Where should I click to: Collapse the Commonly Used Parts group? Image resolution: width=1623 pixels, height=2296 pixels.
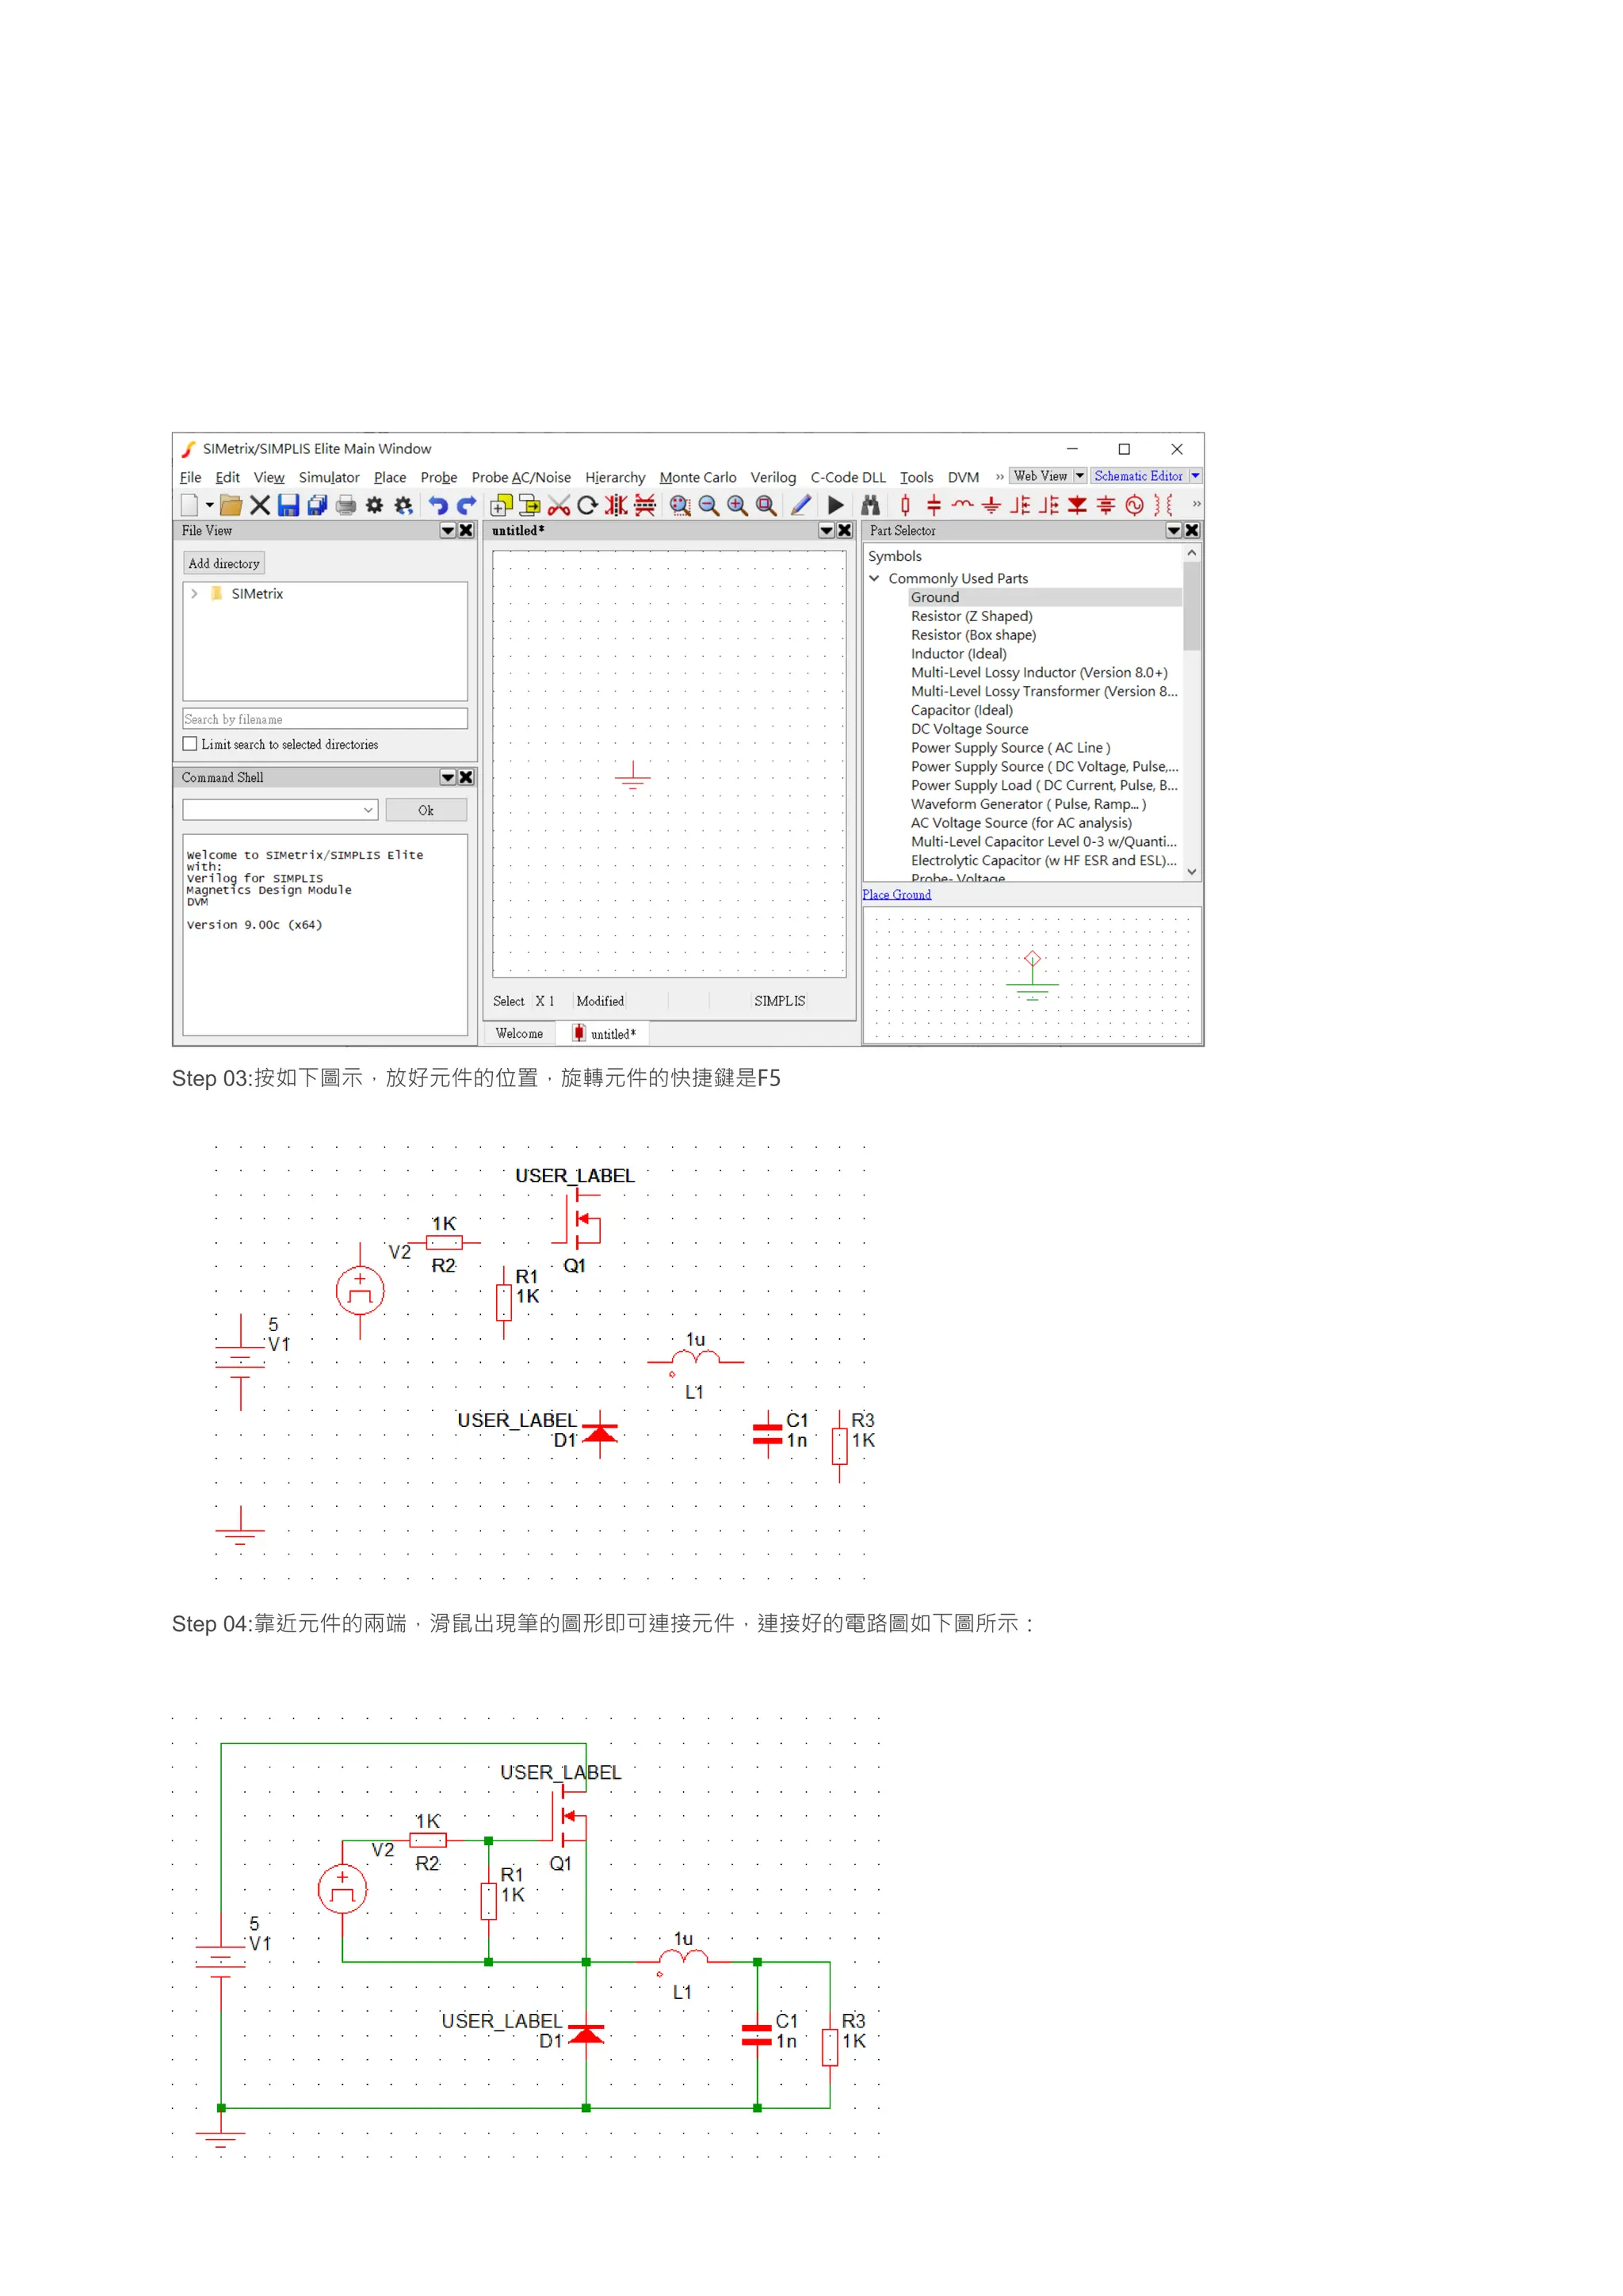tap(874, 578)
